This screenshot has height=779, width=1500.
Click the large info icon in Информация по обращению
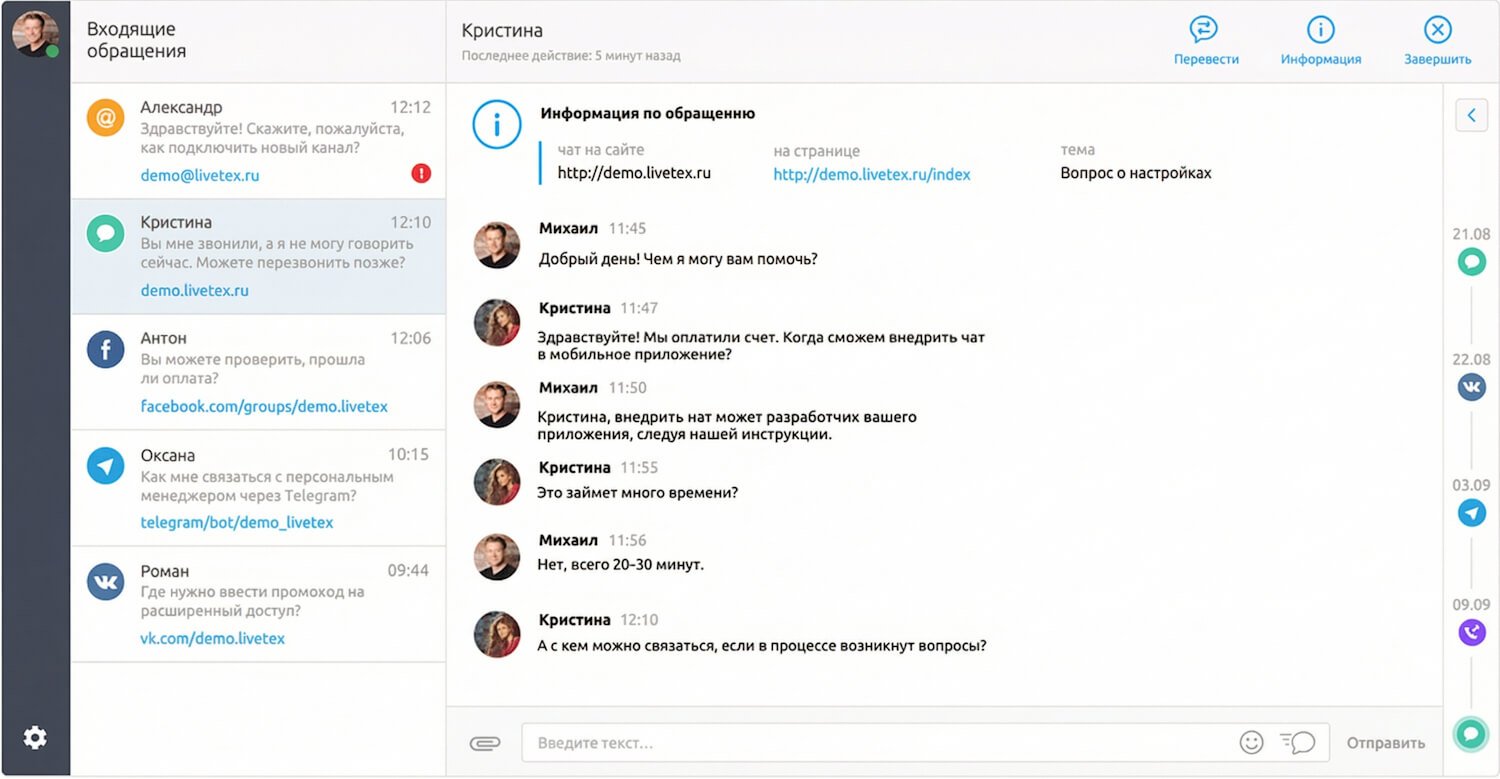pos(497,126)
